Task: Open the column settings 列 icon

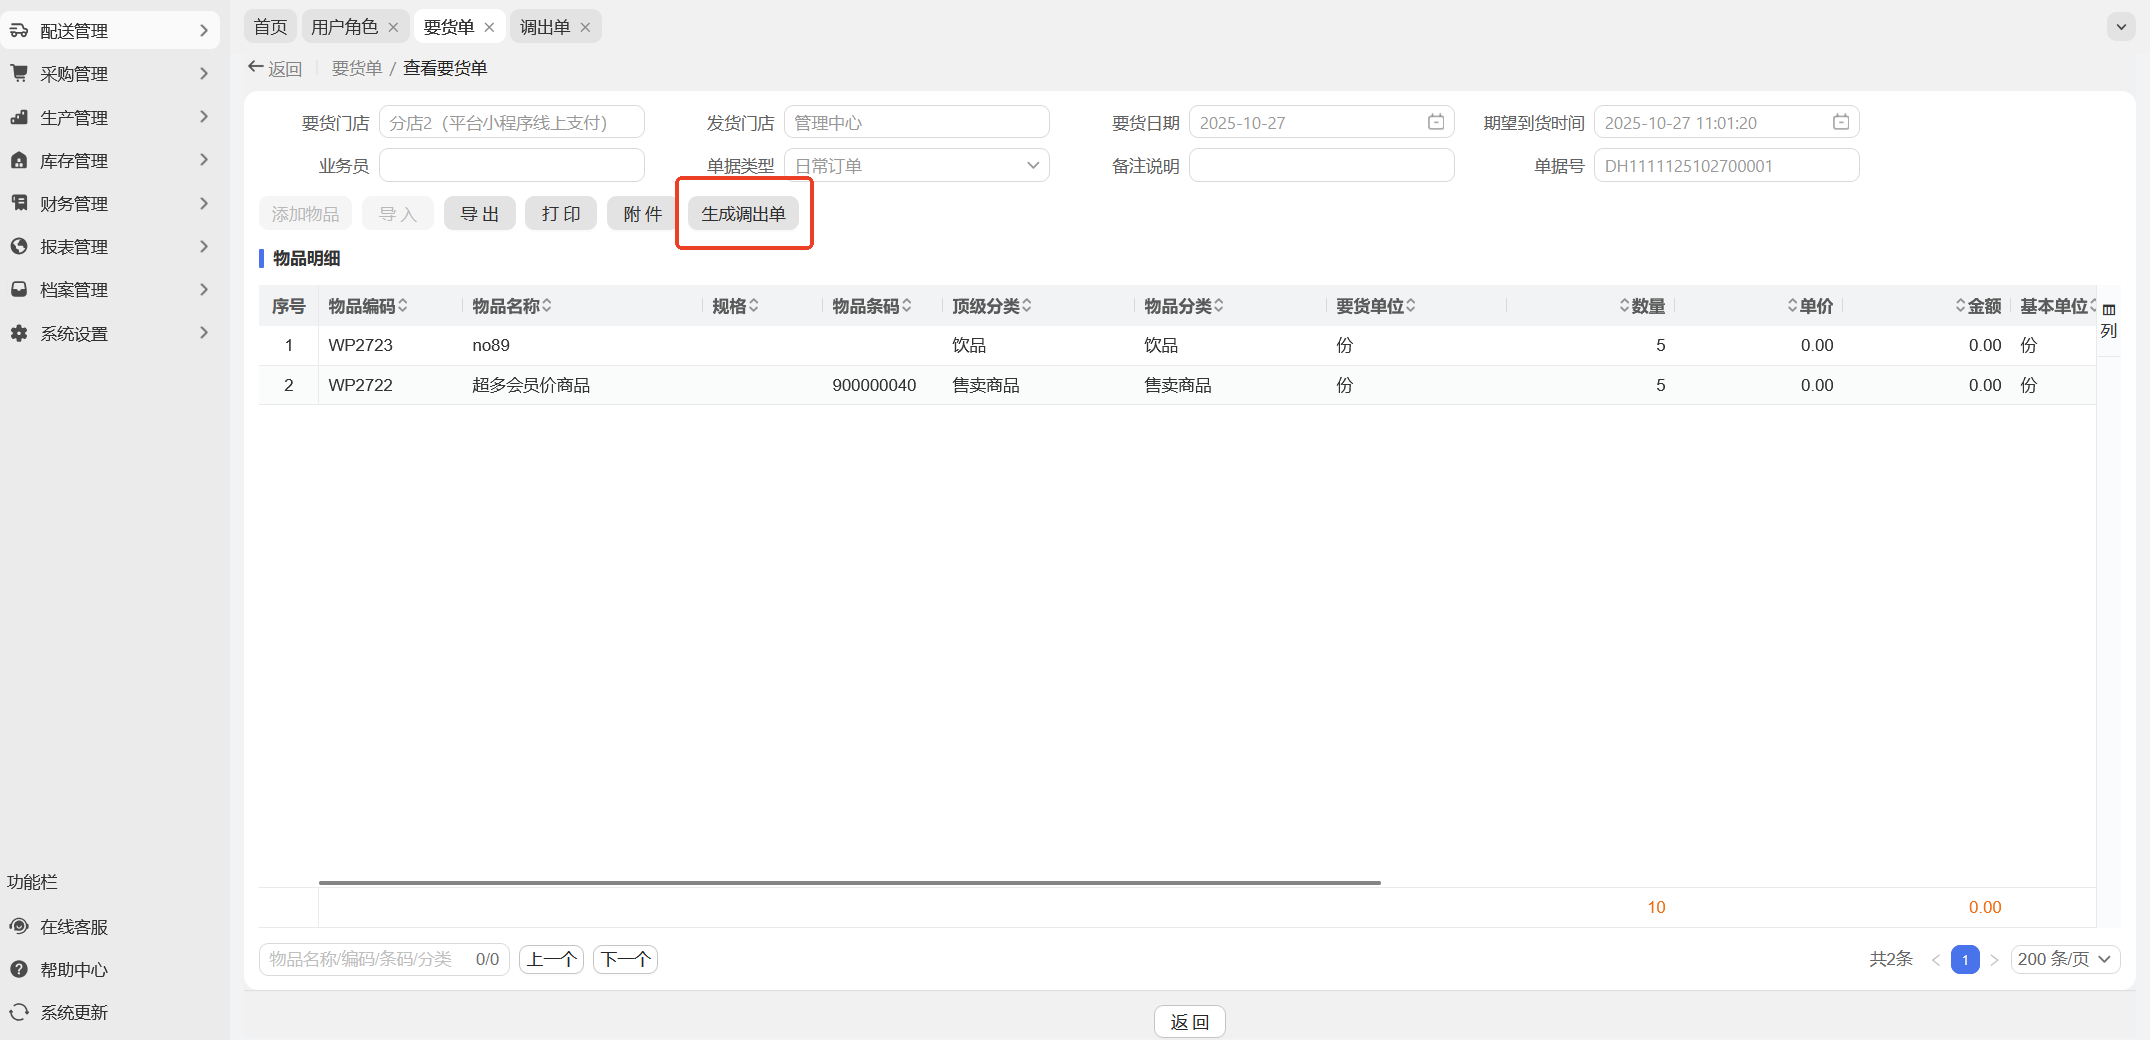Action: (2109, 320)
